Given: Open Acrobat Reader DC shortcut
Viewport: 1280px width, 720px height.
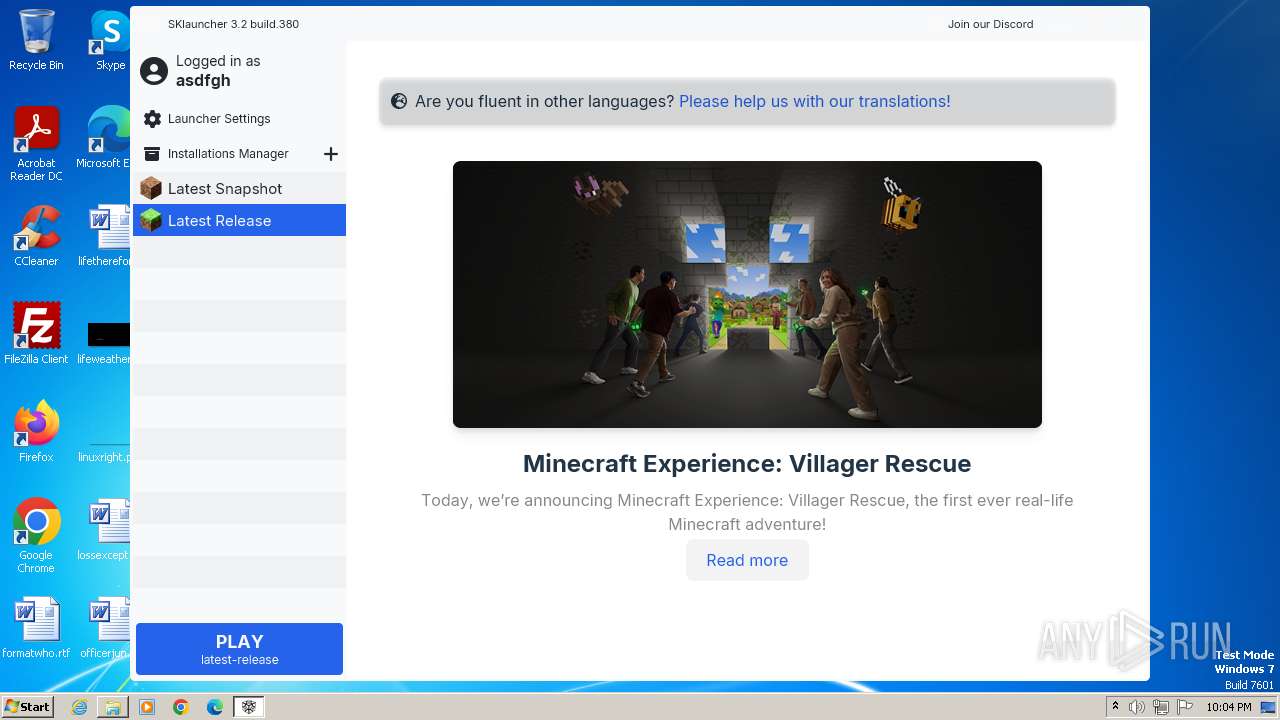Looking at the screenshot, I should point(36,144).
